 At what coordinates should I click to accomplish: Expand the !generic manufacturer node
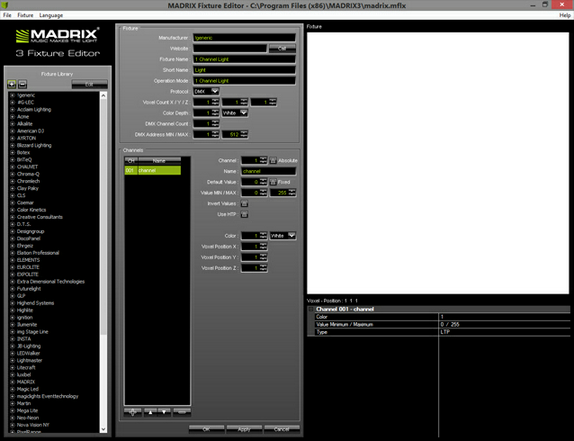[x=12, y=95]
